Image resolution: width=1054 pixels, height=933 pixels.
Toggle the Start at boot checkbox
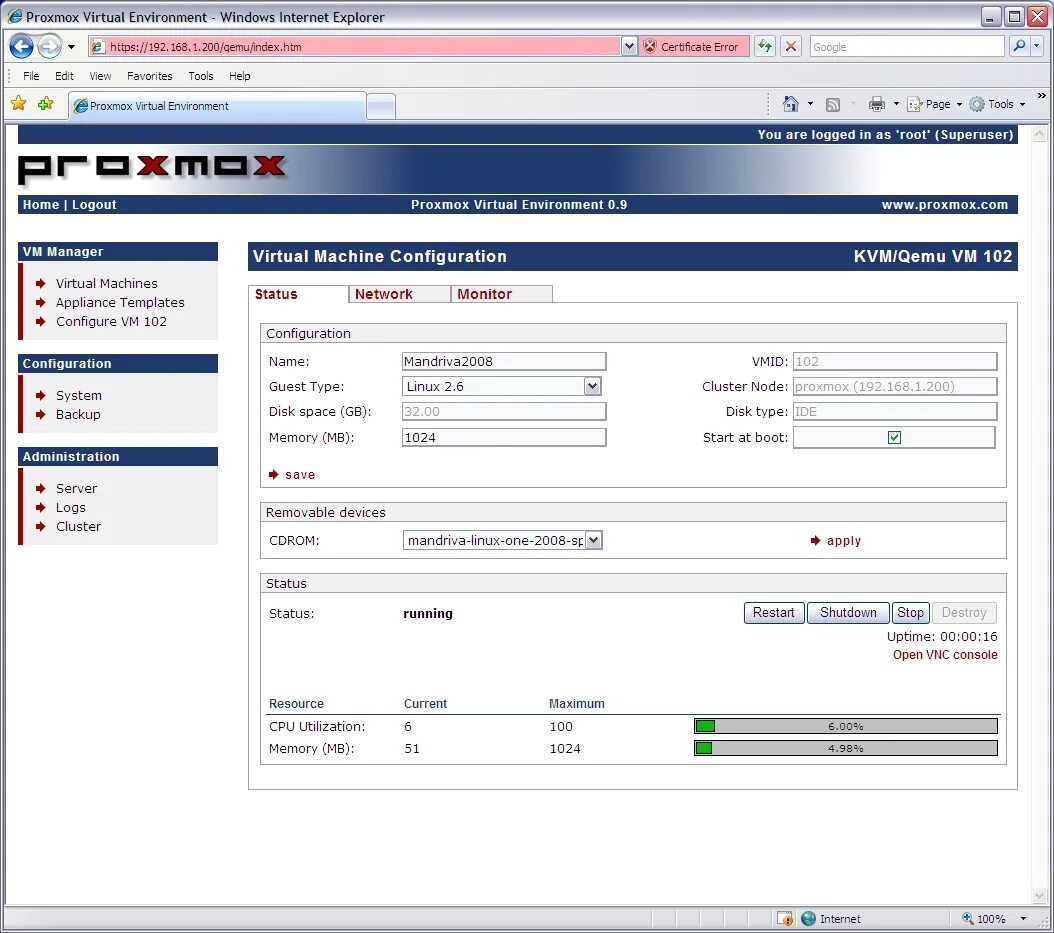tap(894, 438)
